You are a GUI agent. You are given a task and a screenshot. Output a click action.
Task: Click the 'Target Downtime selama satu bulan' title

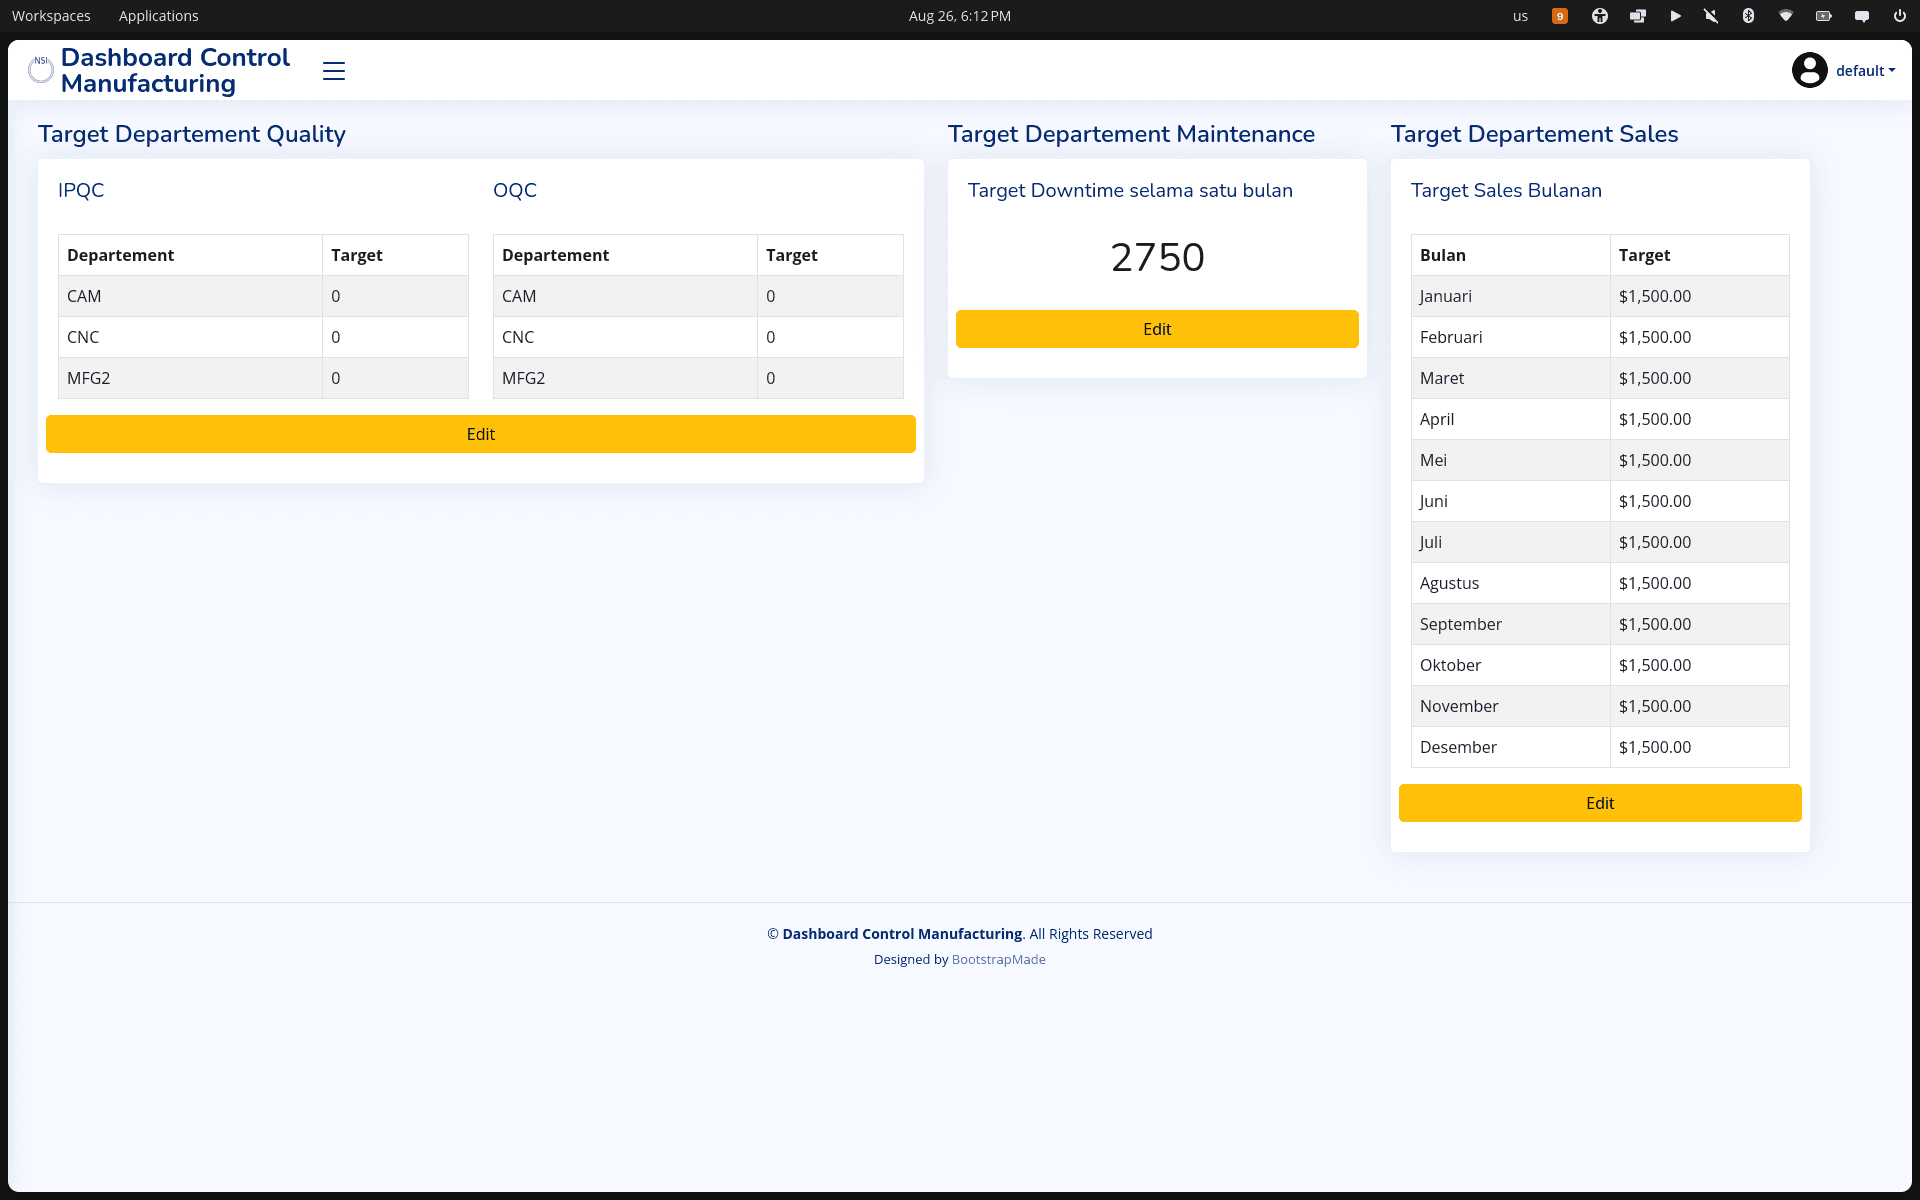point(1130,190)
